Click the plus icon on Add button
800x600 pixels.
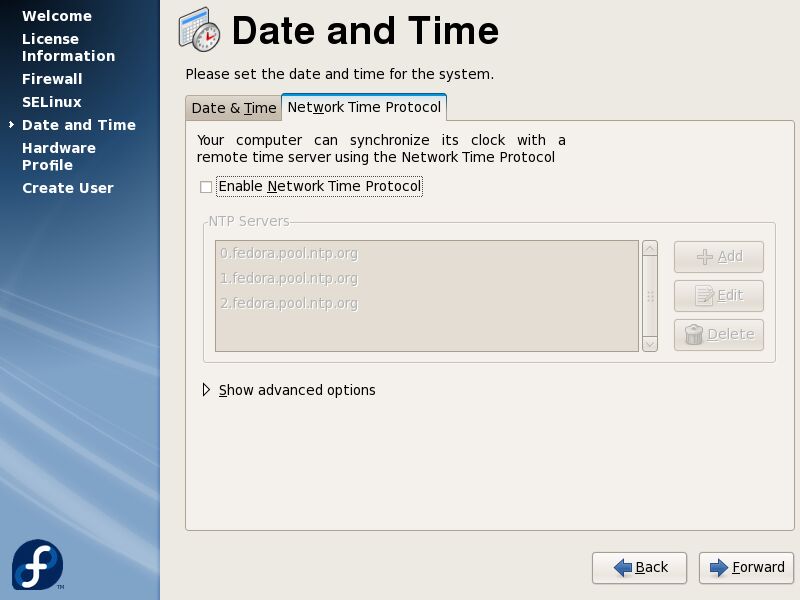click(x=705, y=257)
